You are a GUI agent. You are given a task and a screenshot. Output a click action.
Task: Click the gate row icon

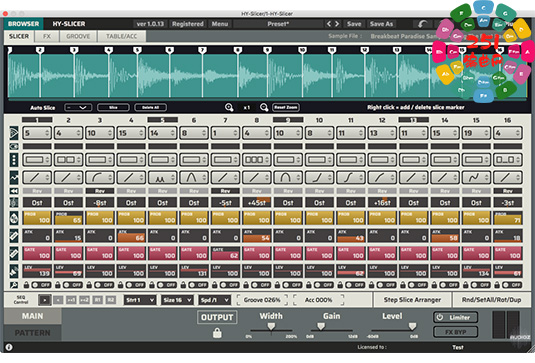coord(14,253)
